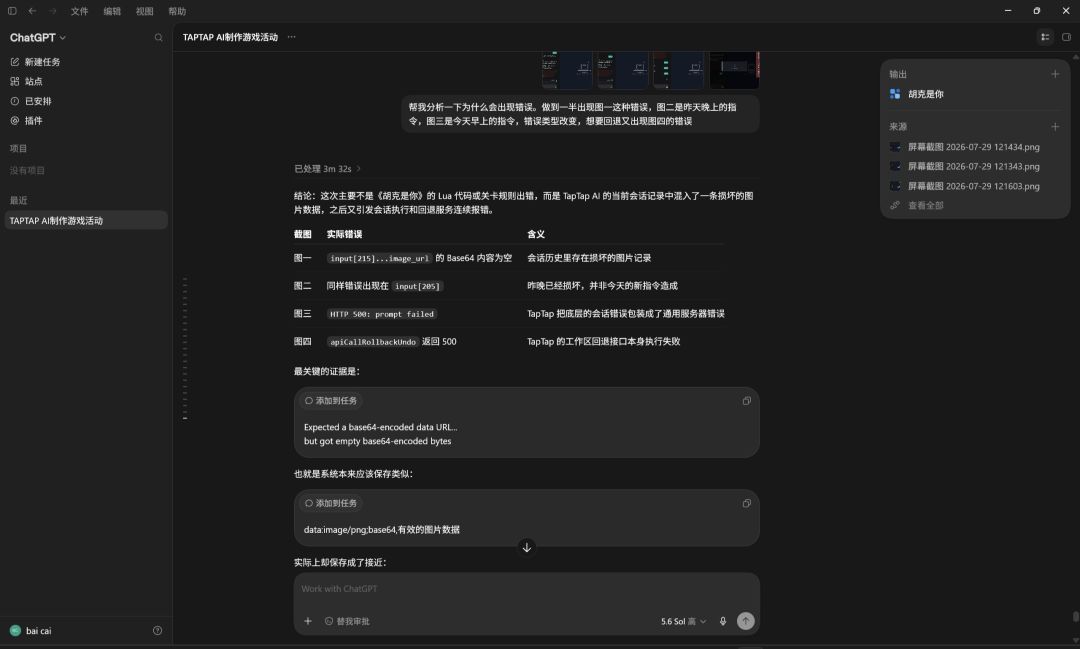Open the conversation options ellipsis menu
1080x649 pixels.
pyautogui.click(x=291, y=37)
